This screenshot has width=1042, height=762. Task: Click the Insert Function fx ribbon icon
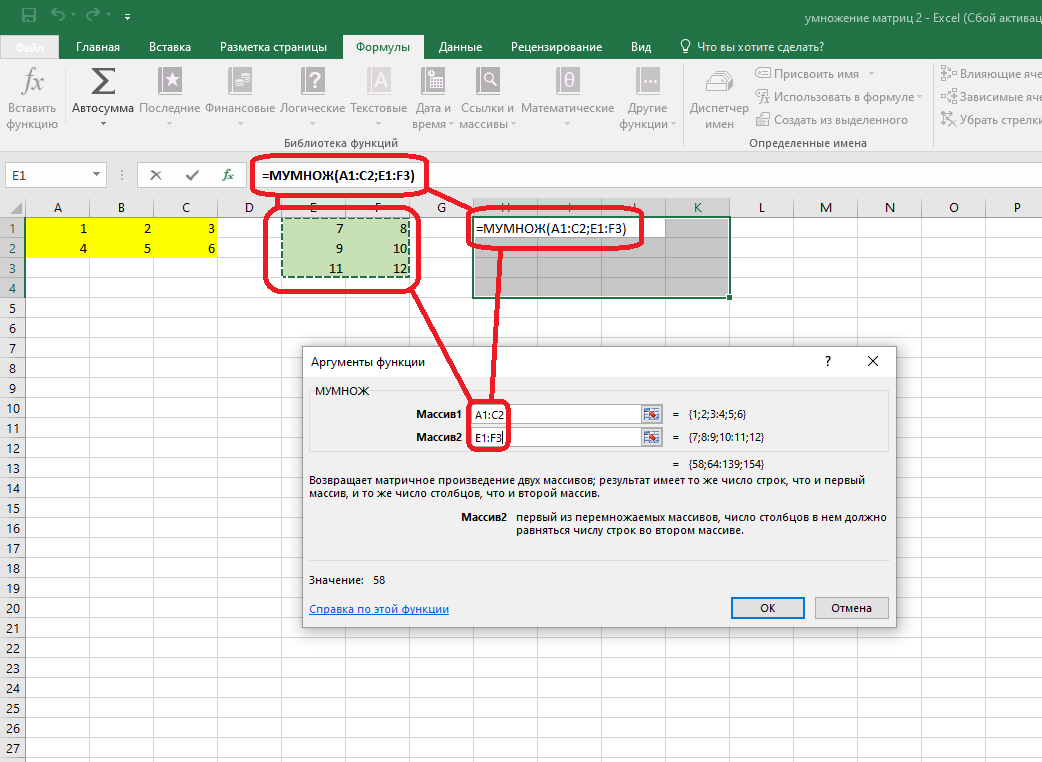(x=33, y=82)
